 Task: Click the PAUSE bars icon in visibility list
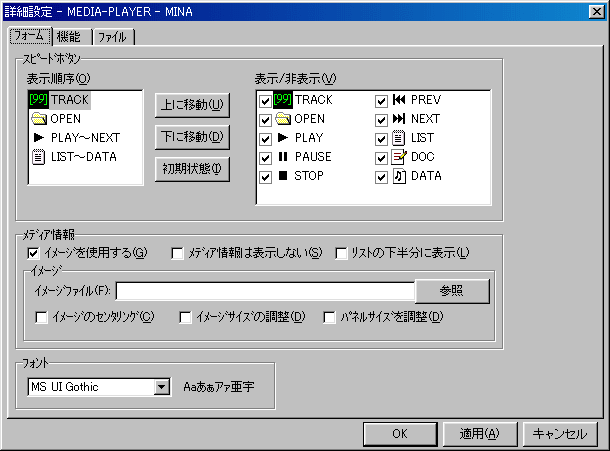point(283,156)
